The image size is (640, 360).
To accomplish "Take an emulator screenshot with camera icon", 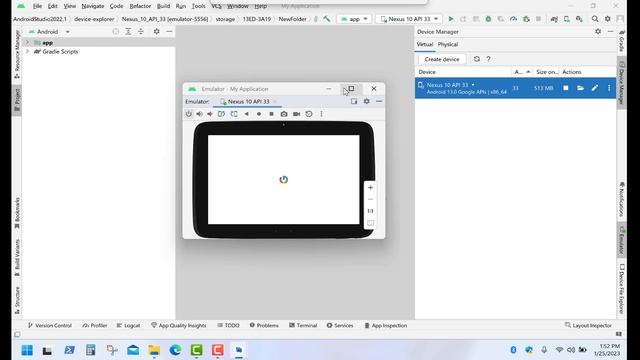I will click(x=284, y=114).
